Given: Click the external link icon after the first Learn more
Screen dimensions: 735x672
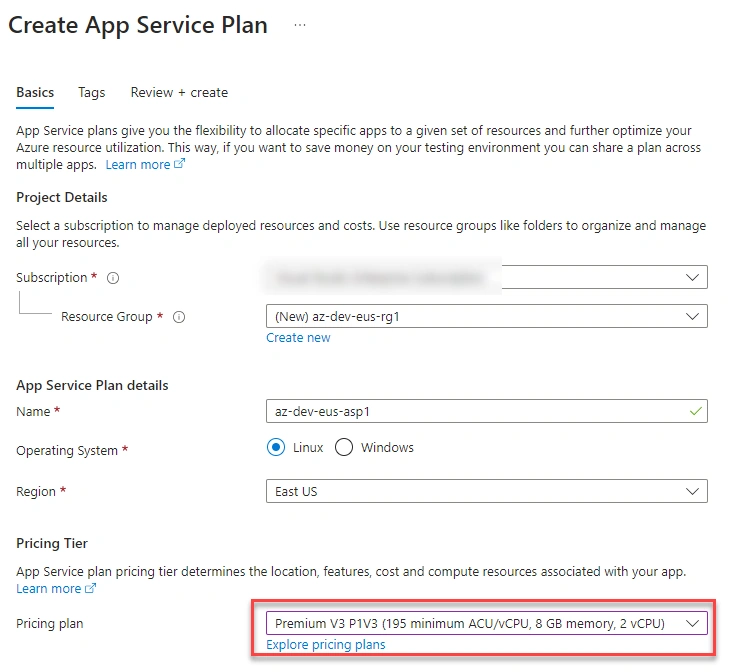Looking at the screenshot, I should click(x=180, y=164).
